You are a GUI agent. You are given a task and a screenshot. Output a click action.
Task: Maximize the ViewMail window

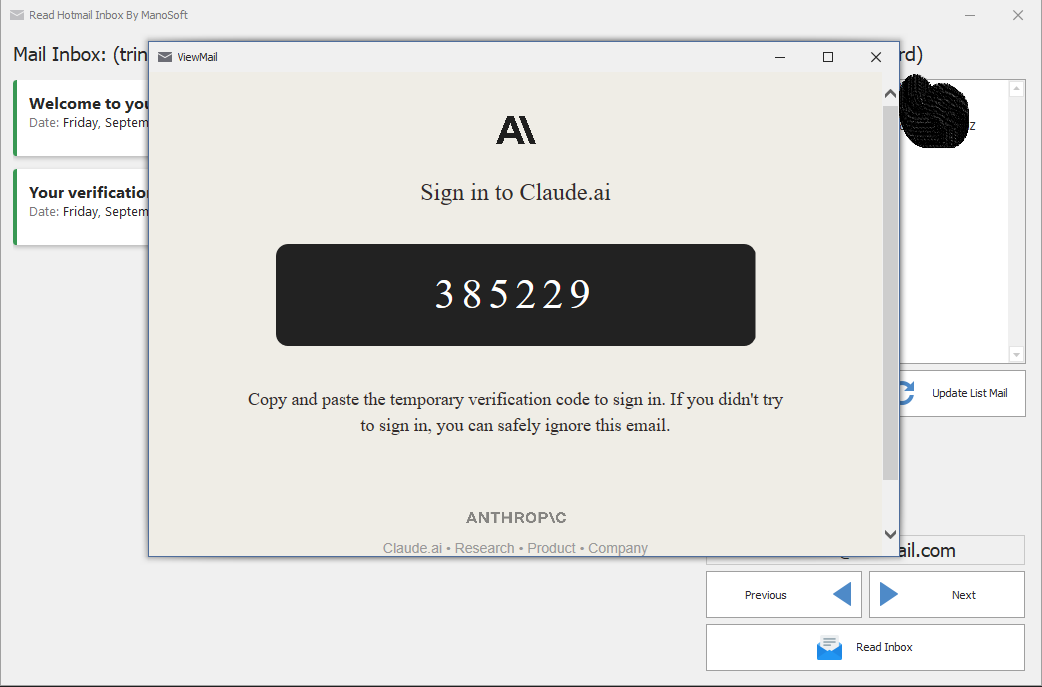click(828, 57)
